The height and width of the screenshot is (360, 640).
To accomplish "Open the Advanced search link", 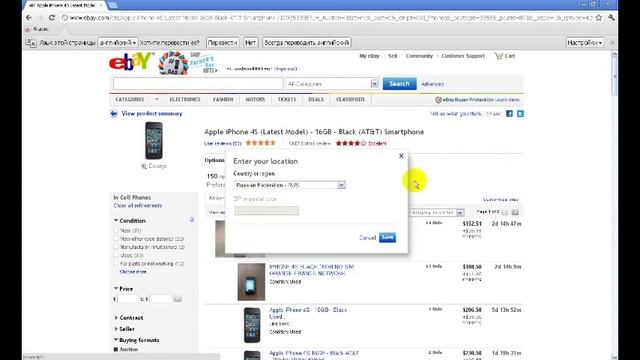I will coord(432,84).
